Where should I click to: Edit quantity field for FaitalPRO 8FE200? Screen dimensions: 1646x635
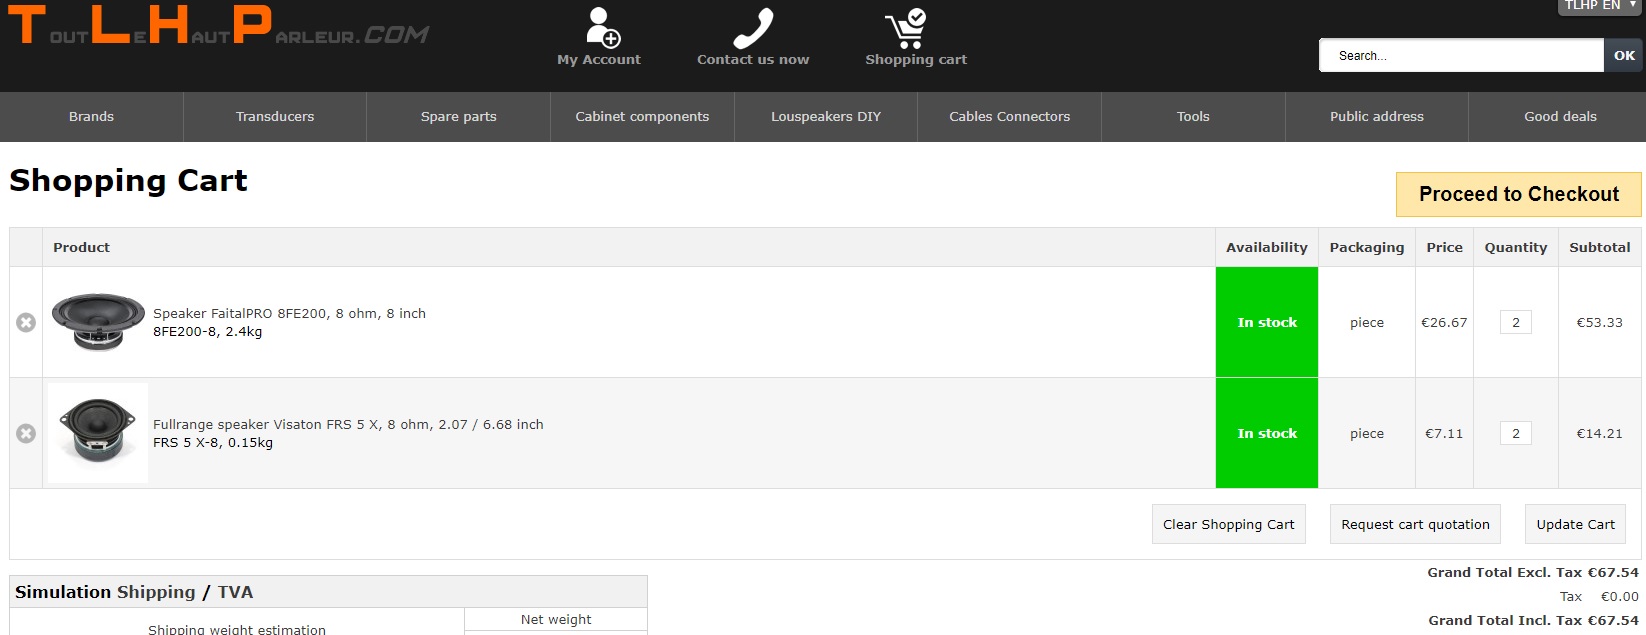(1516, 322)
